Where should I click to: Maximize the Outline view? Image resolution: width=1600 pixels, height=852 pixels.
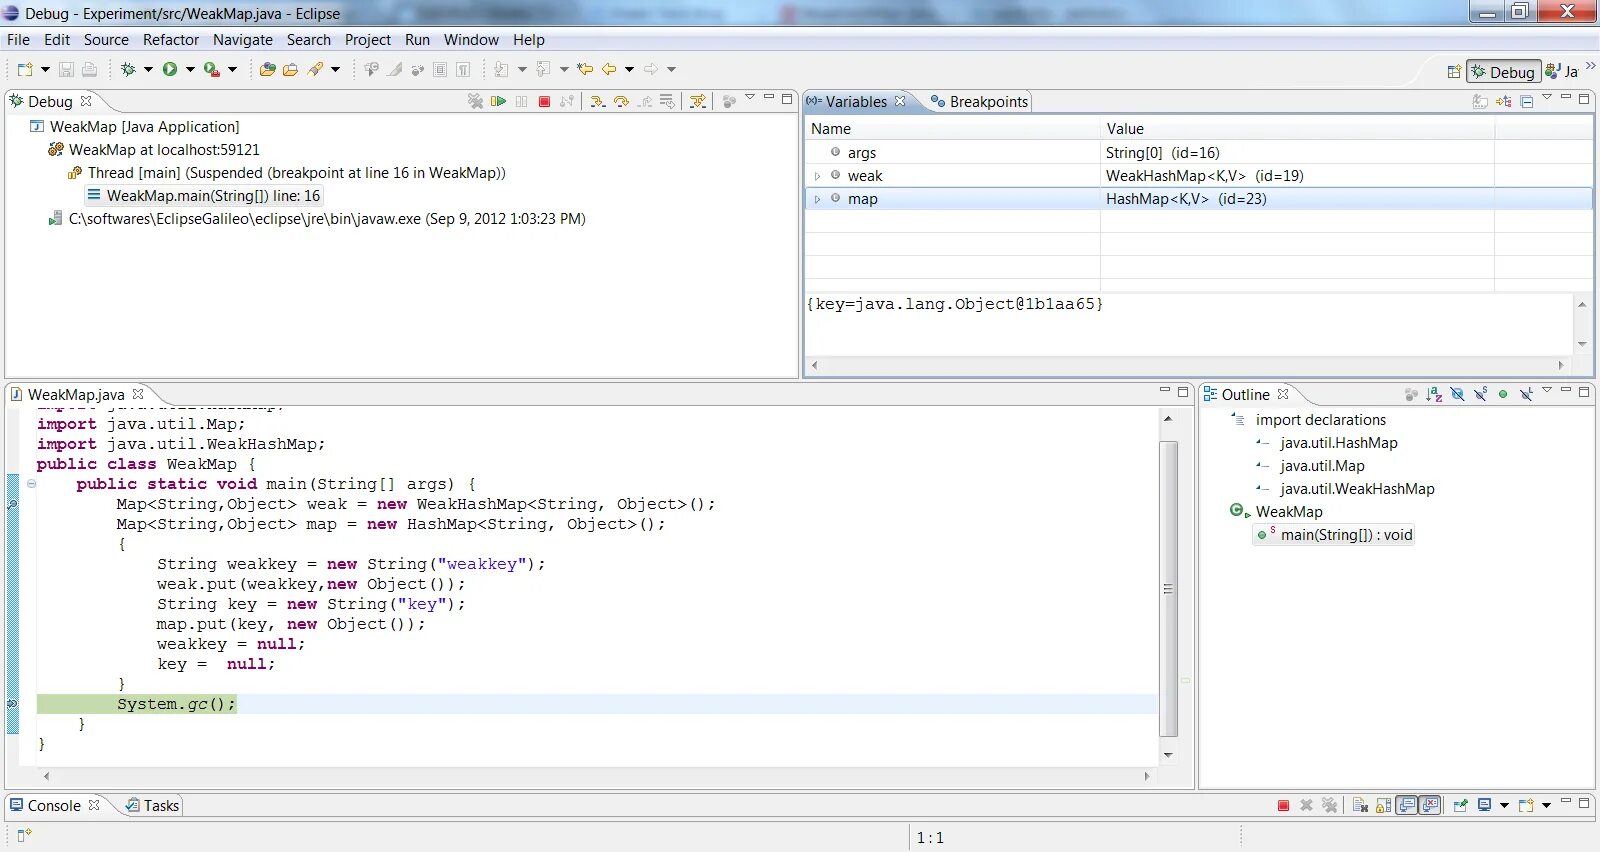pos(1585,392)
